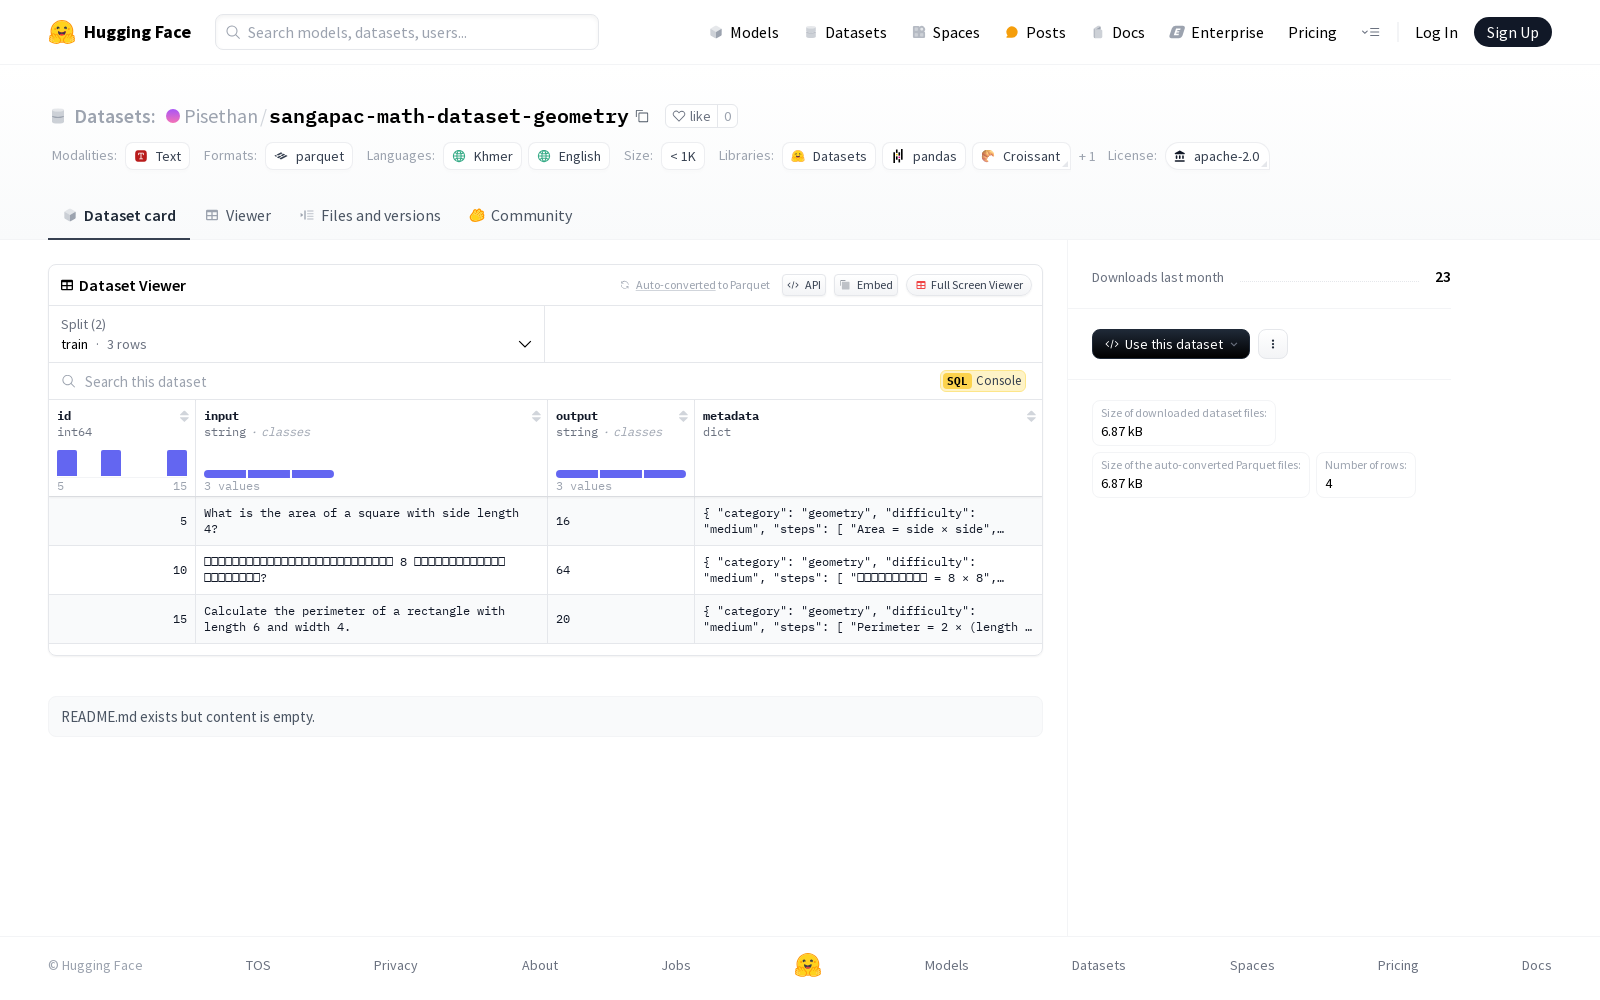Click the metadata cell for row 5
1600x1000 pixels.
pos(868,521)
